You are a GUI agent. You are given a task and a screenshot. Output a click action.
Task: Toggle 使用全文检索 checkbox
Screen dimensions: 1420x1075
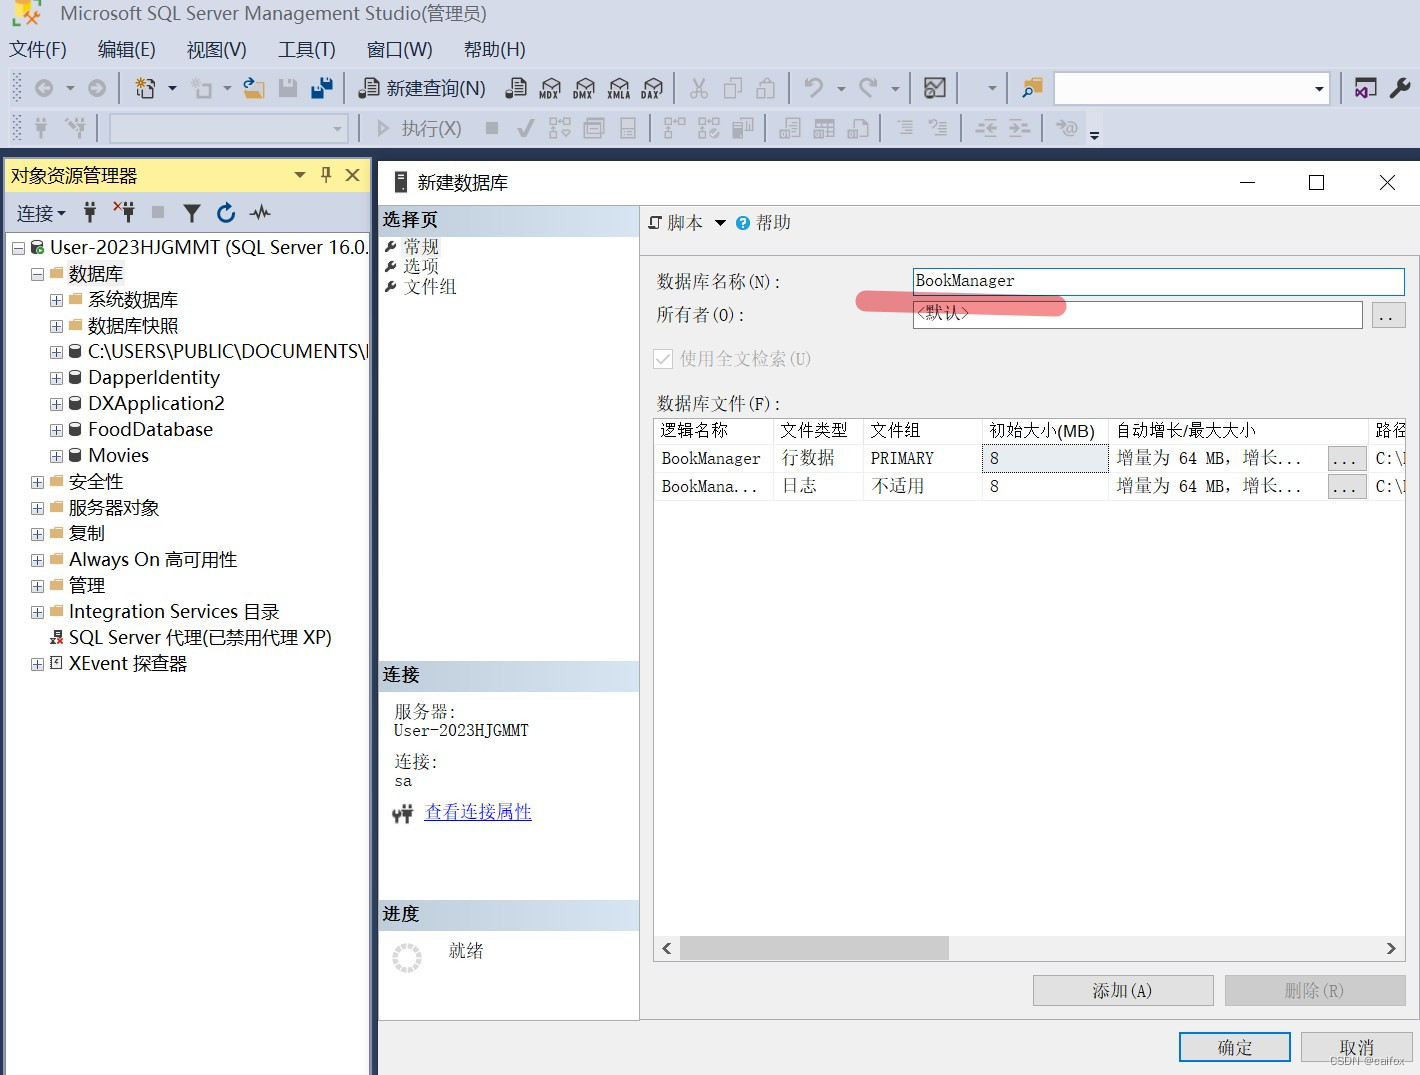[x=662, y=359]
